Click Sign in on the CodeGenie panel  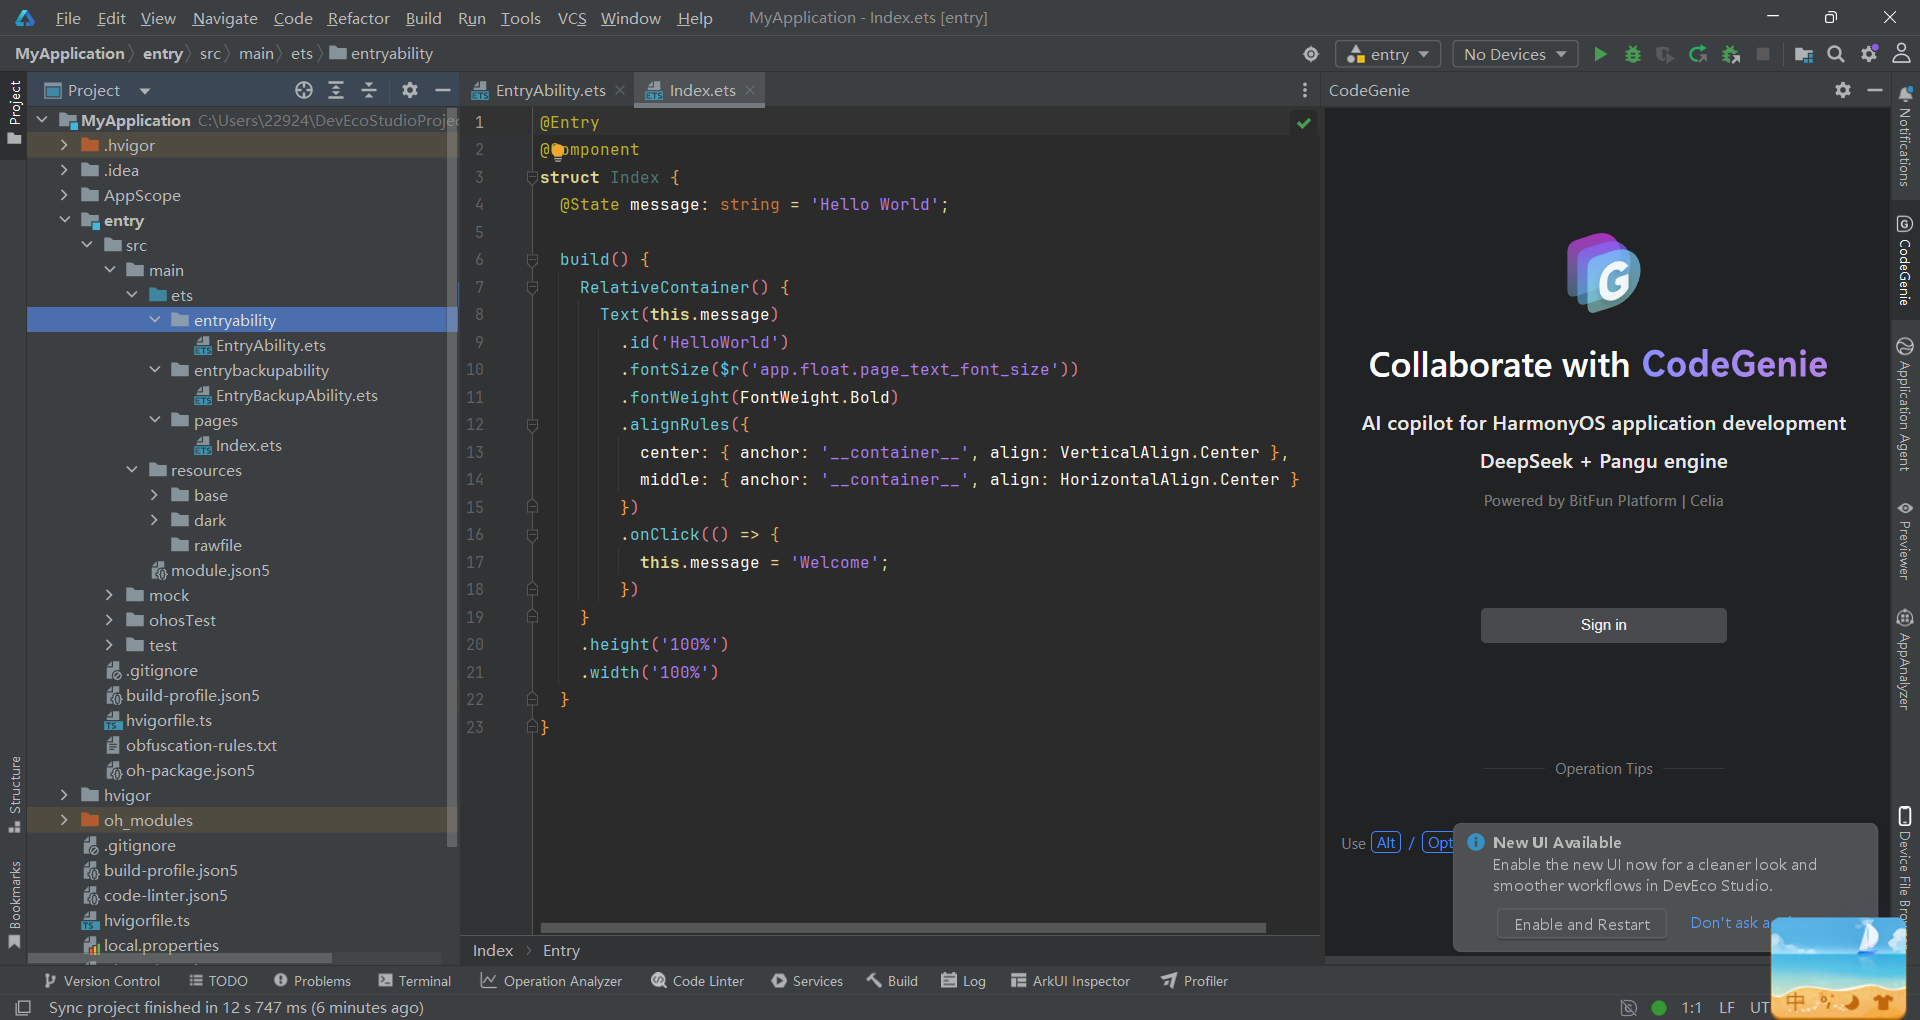pos(1603,625)
